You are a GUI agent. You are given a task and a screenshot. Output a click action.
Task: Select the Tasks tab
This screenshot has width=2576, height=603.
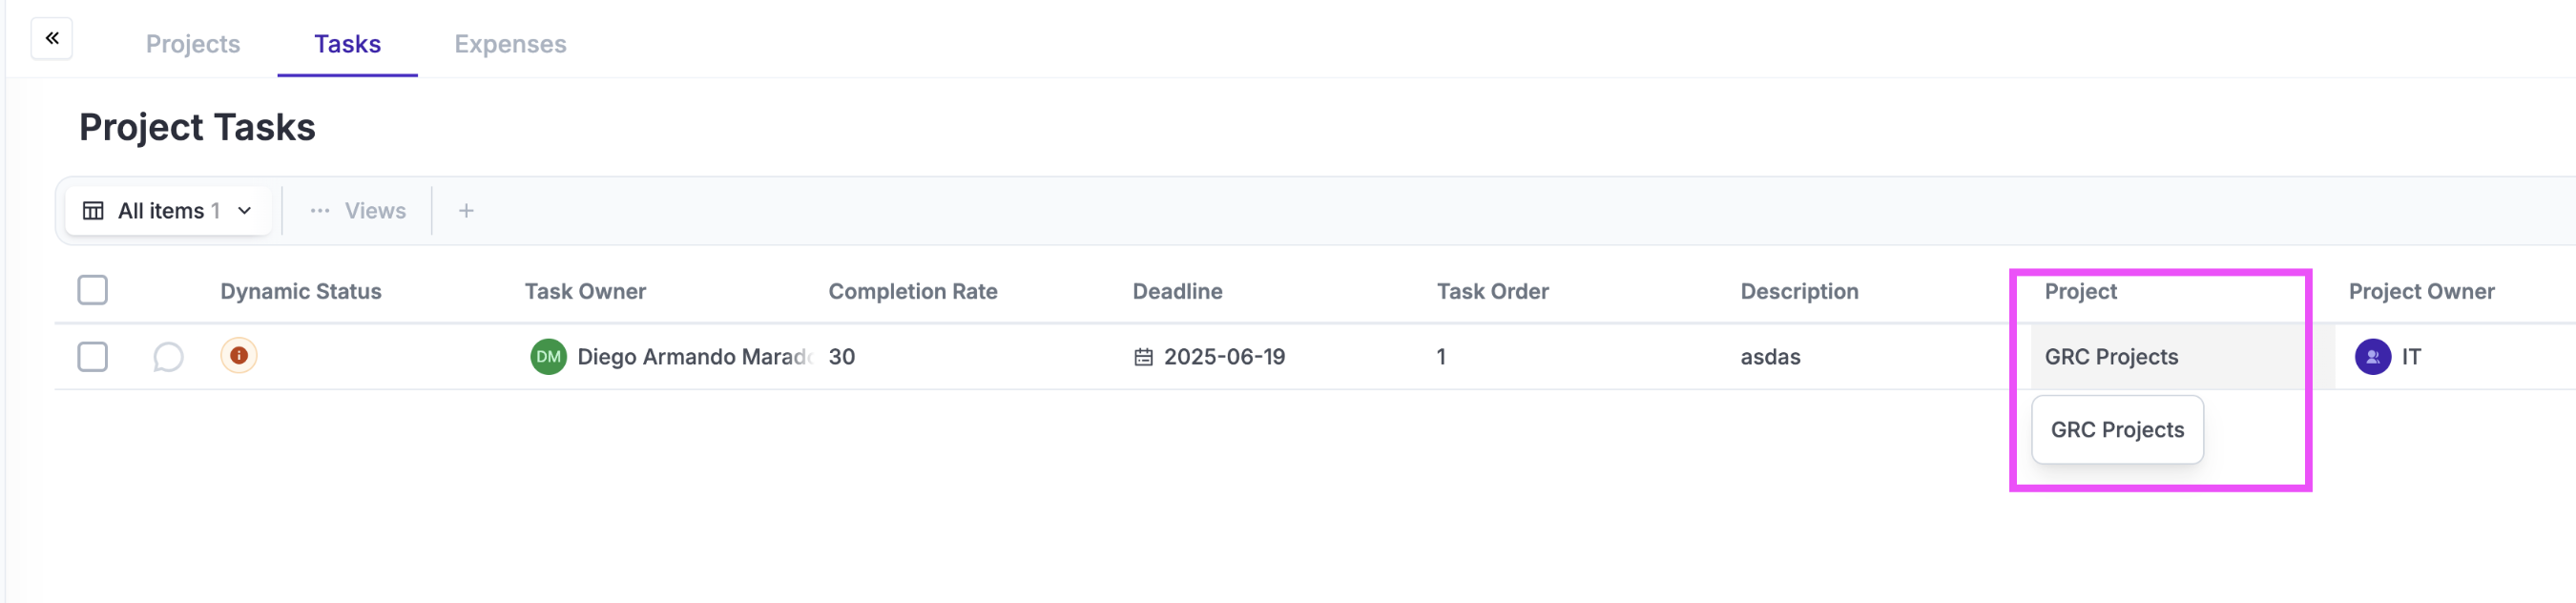coord(347,44)
